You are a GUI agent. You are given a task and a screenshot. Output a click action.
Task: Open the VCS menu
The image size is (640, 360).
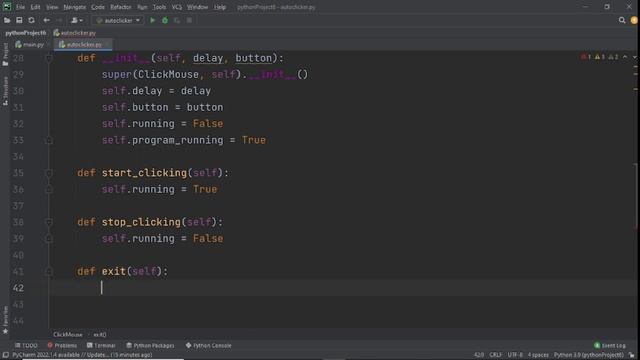(177, 7)
